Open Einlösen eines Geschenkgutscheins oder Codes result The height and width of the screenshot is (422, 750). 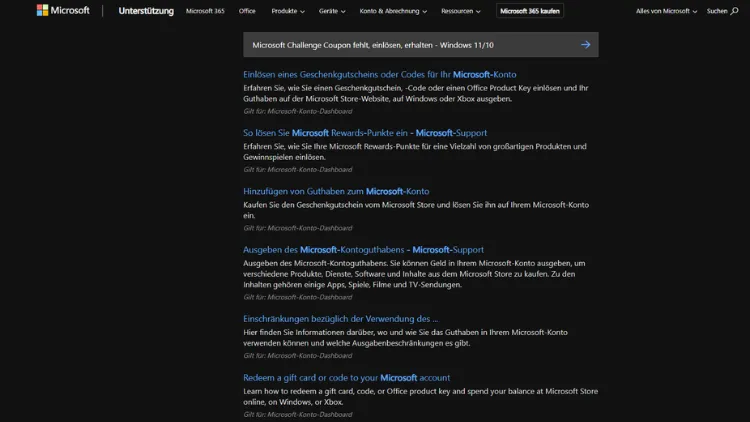click(x=379, y=74)
